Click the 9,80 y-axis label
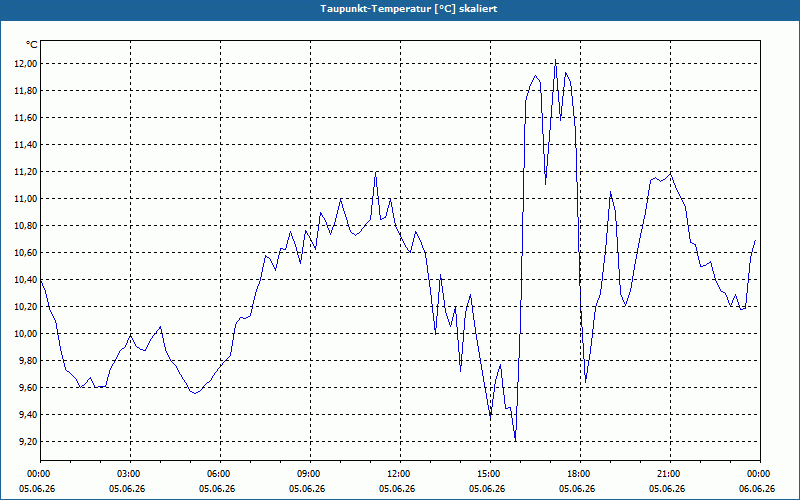 pyautogui.click(x=28, y=361)
